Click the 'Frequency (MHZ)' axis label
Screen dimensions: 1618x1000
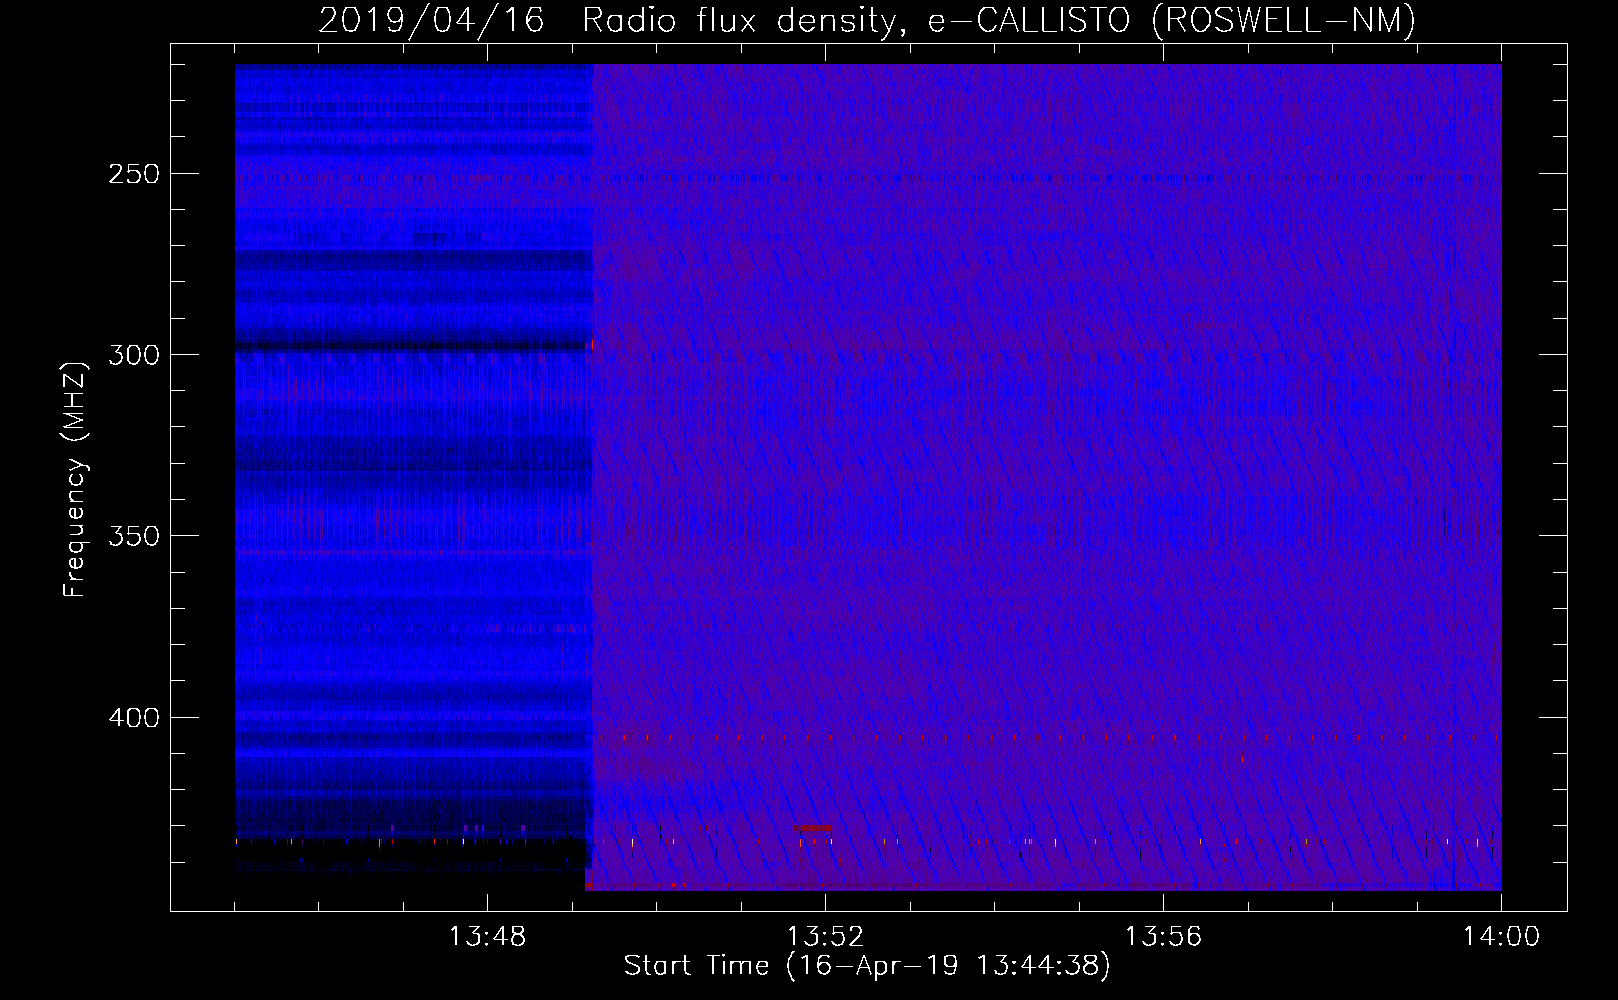[x=75, y=480]
